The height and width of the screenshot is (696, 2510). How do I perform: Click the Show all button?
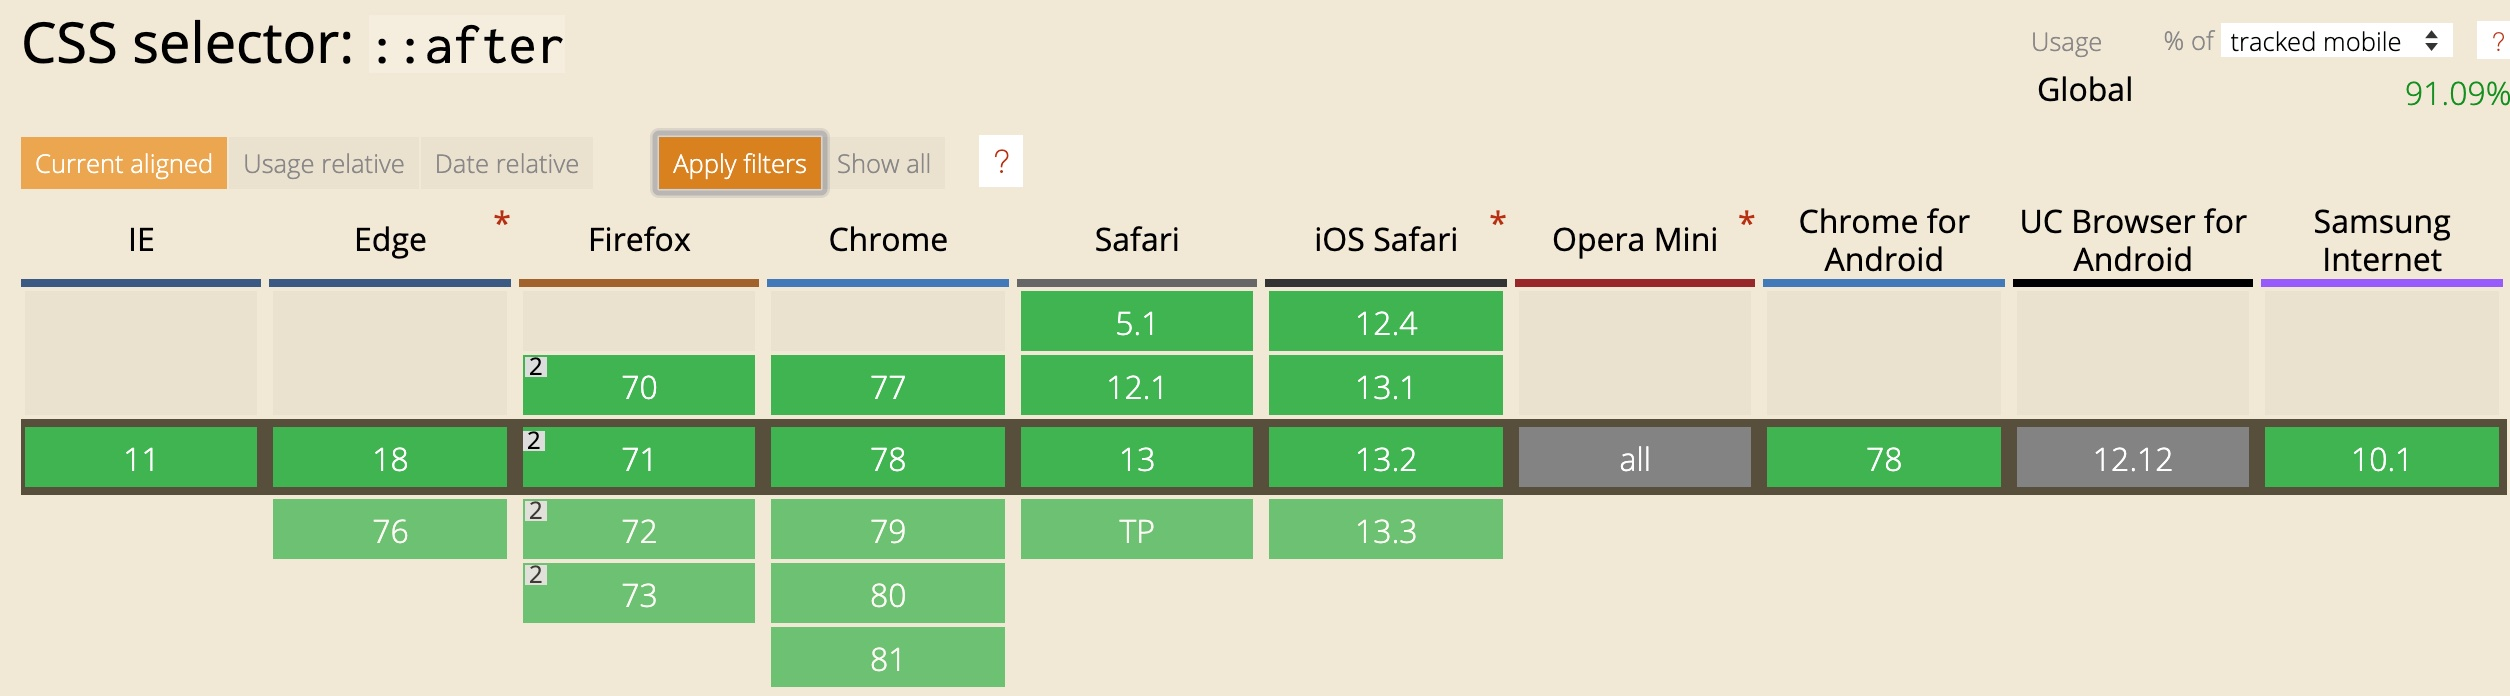point(884,163)
